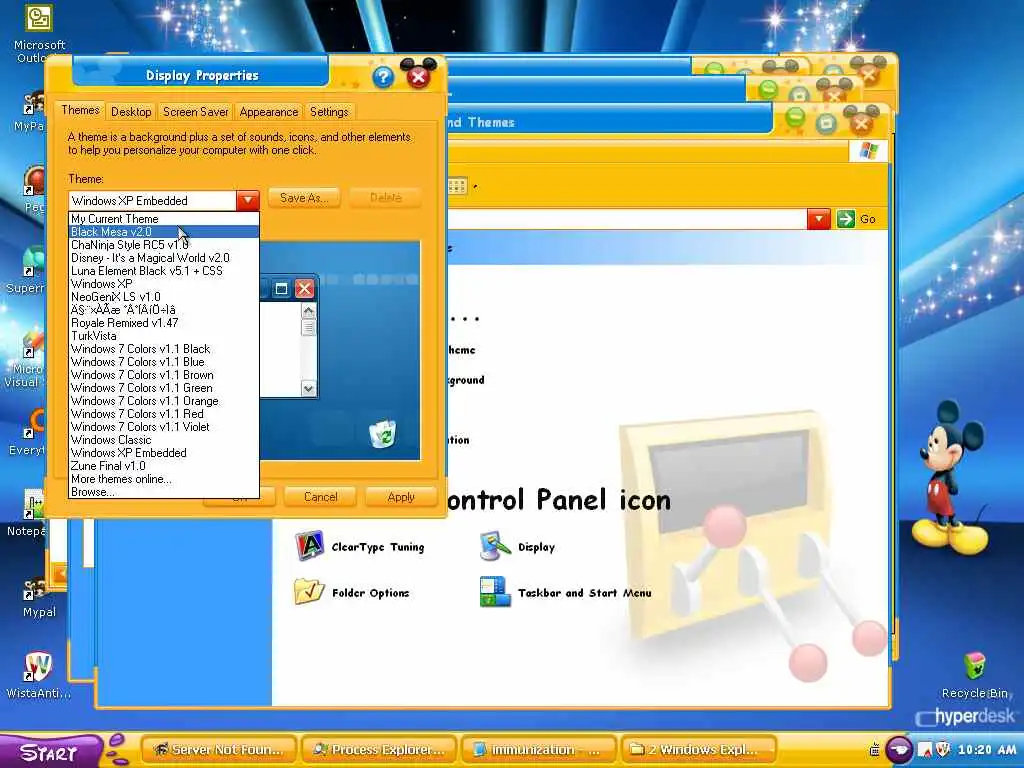The image size is (1024, 768).
Task: Click recycle bin icon in theme preview
Action: (x=383, y=434)
